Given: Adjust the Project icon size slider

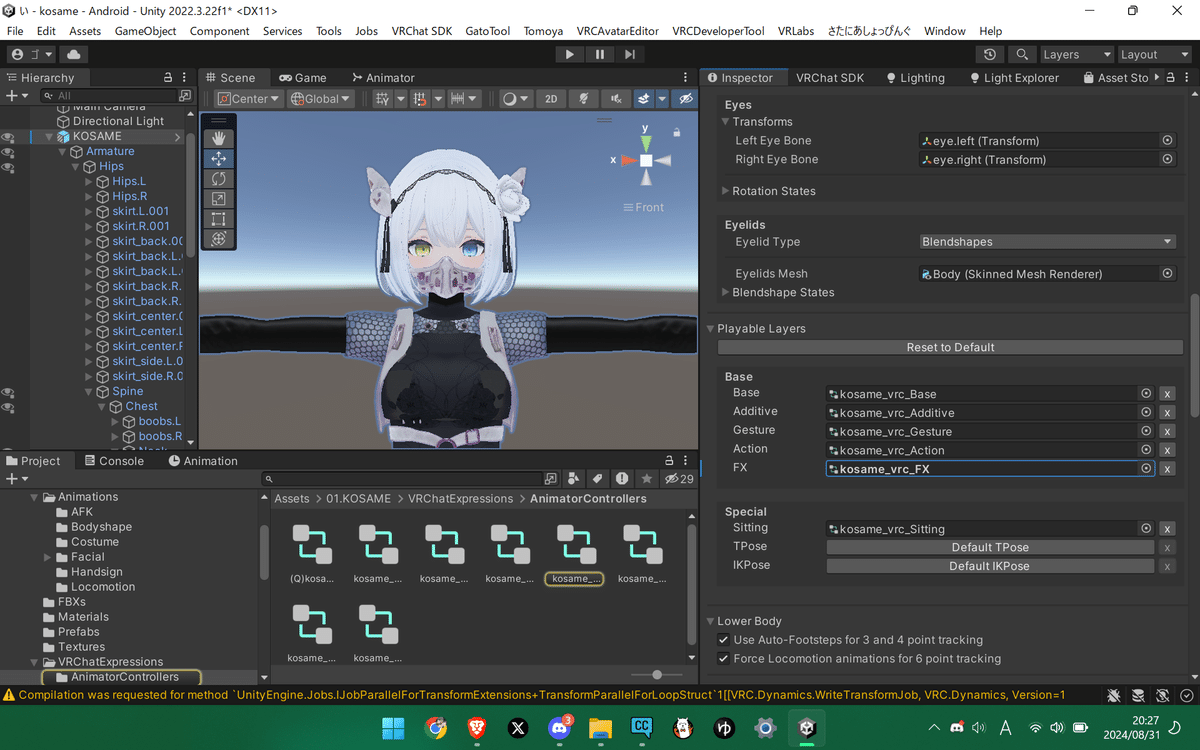Looking at the screenshot, I should 655,675.
